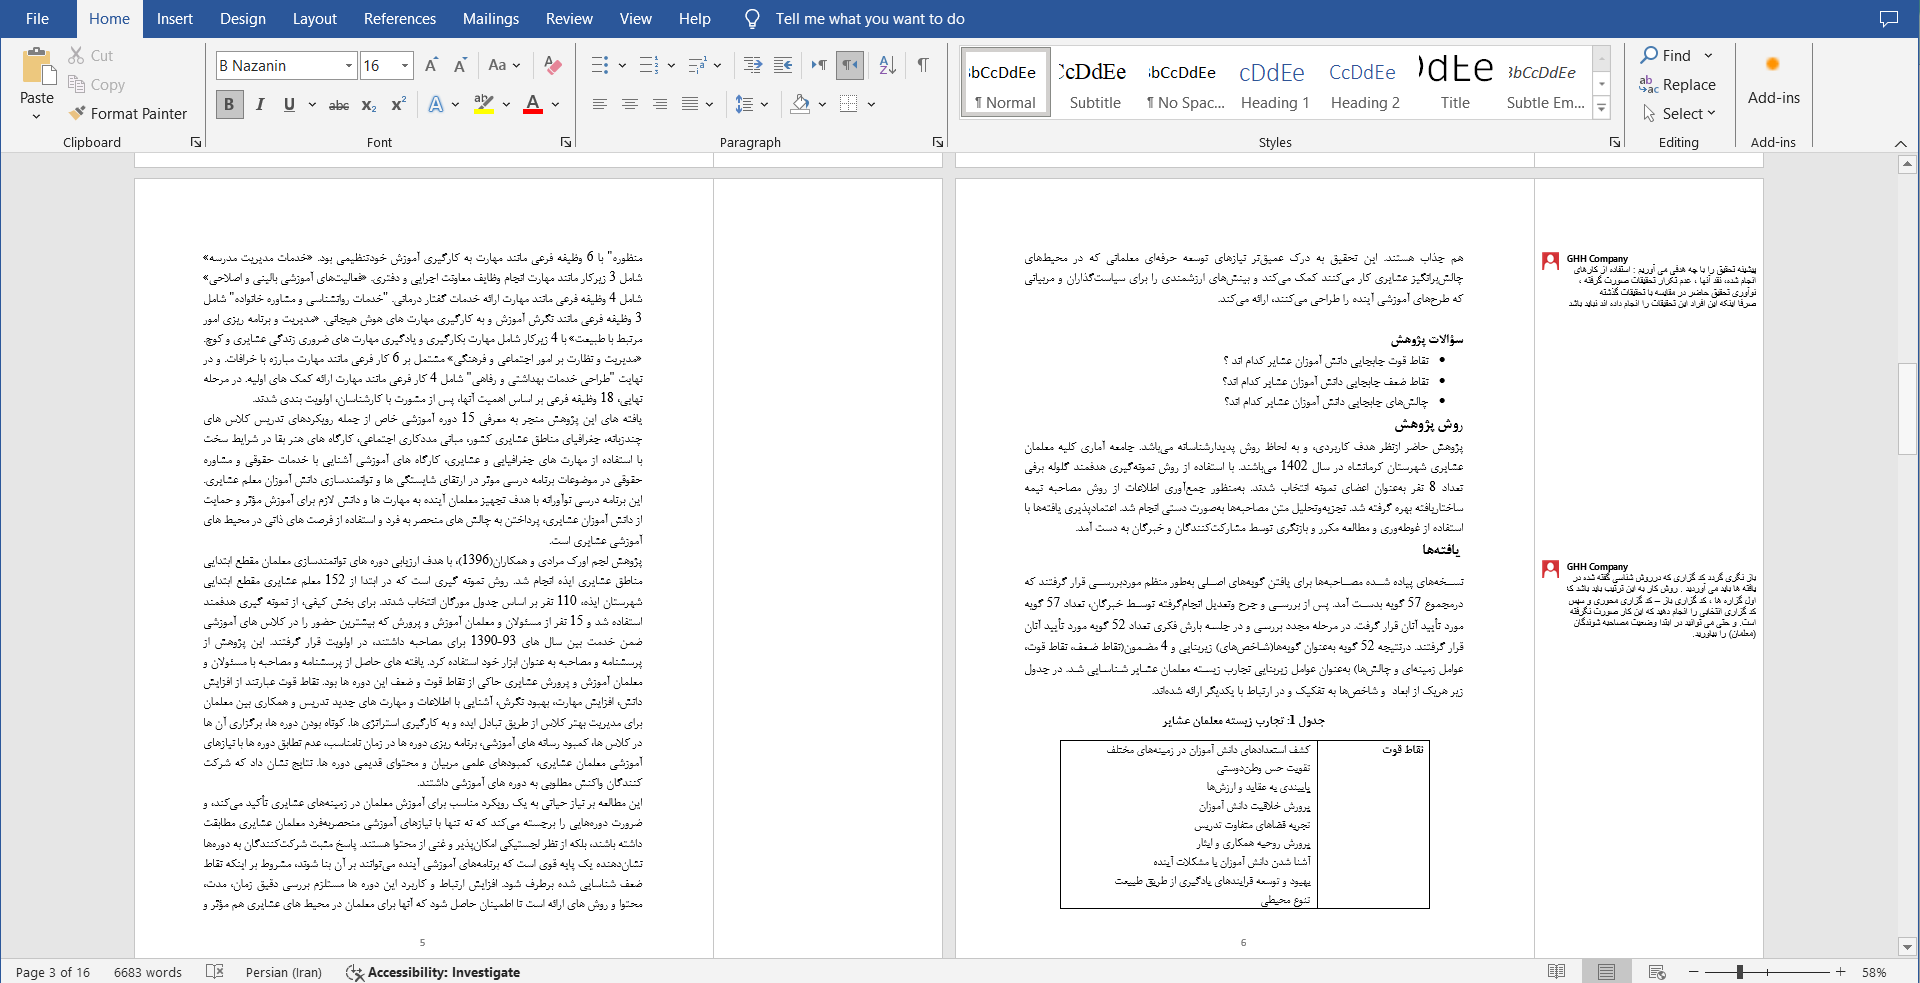The image size is (1920, 983).
Task: Apply yellow text highlight color
Action: pyautogui.click(x=483, y=104)
